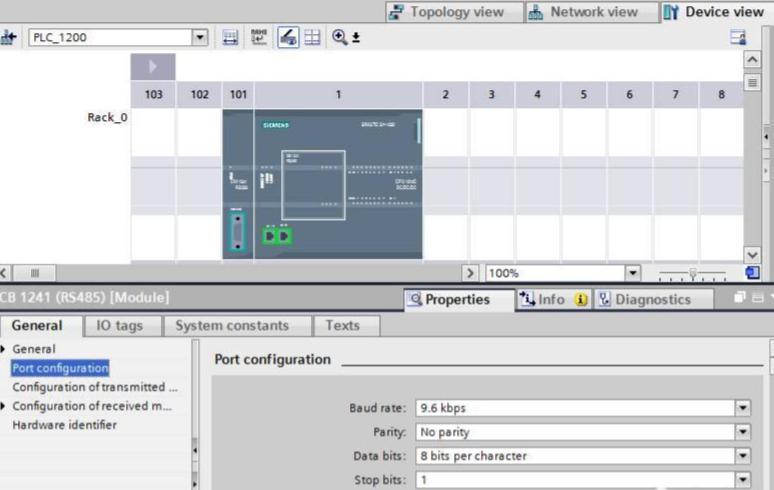
Task: Click the zoom slider handle
Action: click(693, 273)
